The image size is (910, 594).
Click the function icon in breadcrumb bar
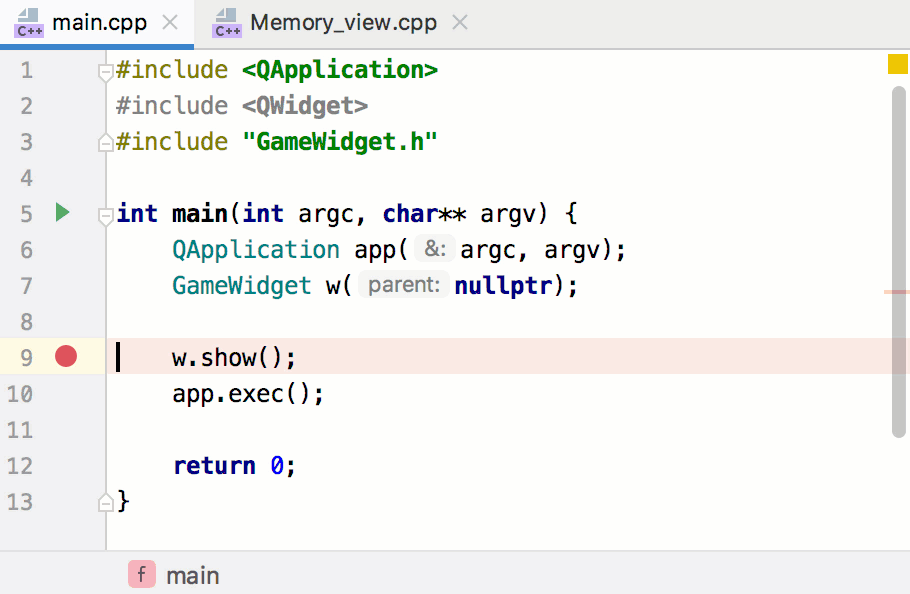pos(142,575)
